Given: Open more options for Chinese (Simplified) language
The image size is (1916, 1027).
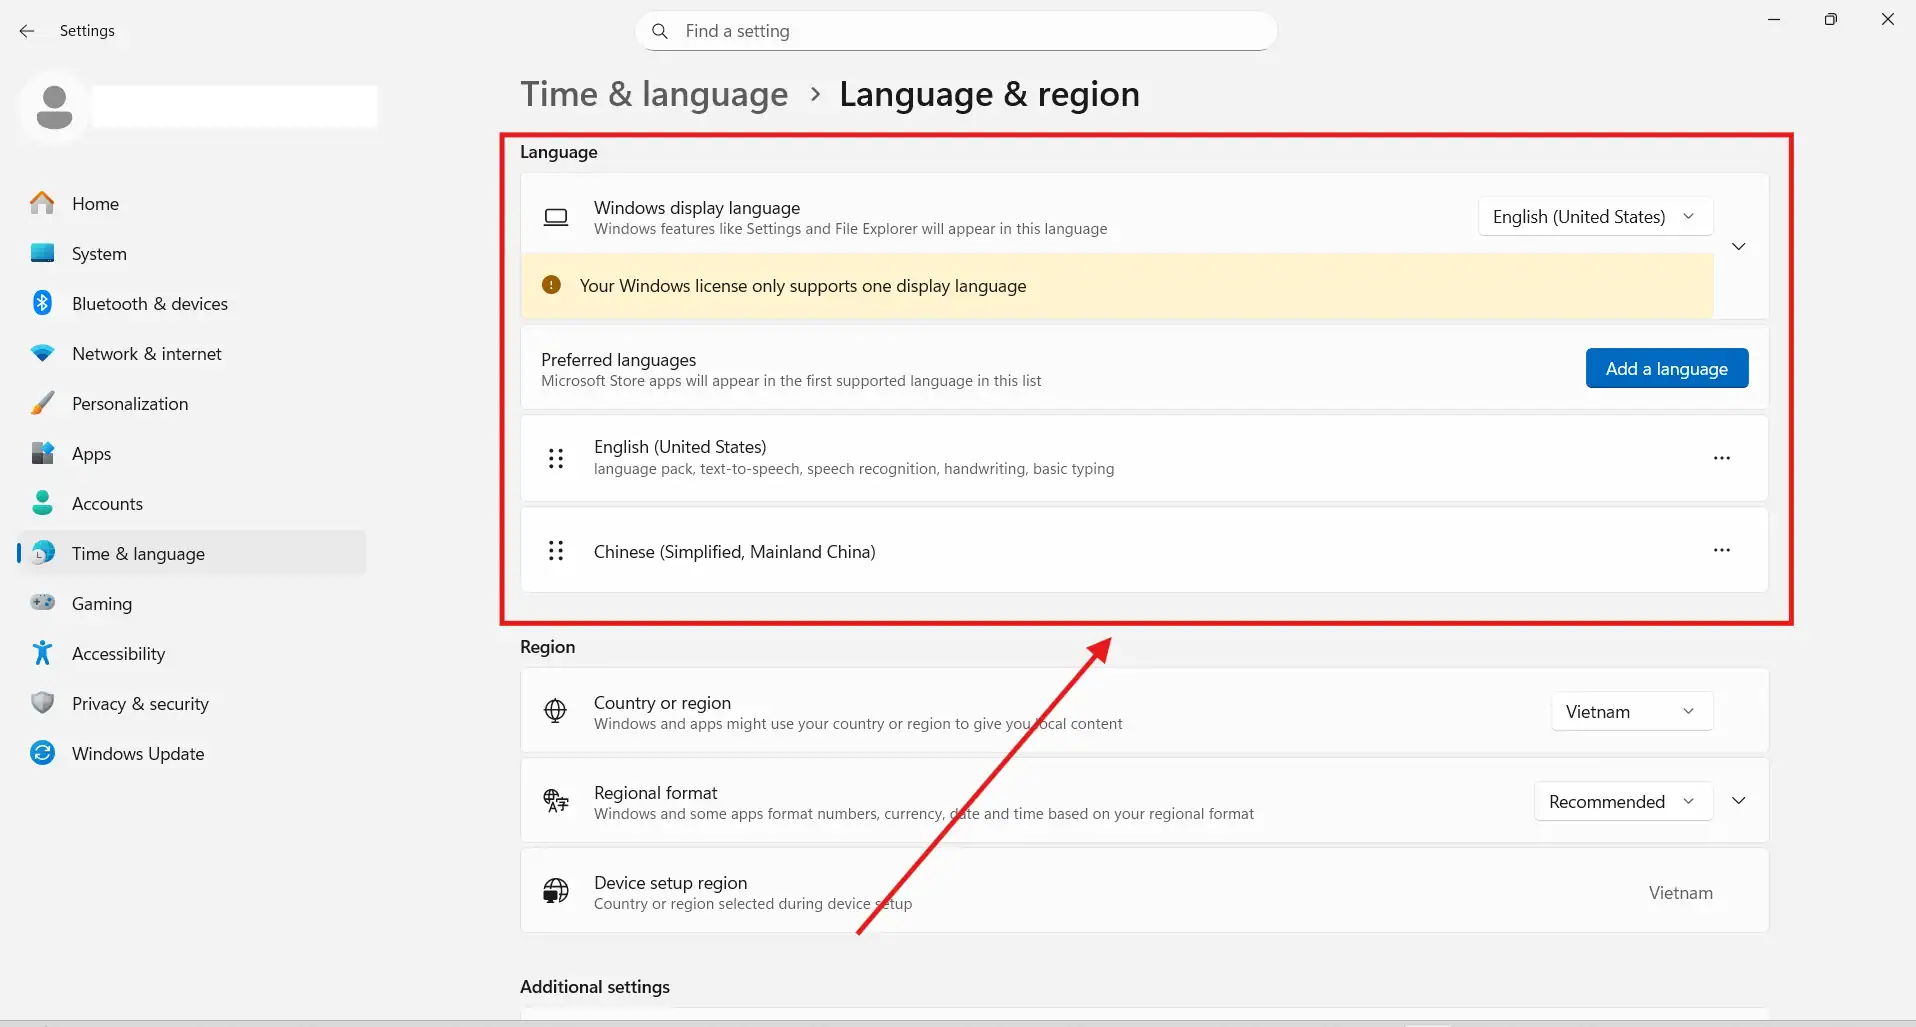Looking at the screenshot, I should [1721, 550].
